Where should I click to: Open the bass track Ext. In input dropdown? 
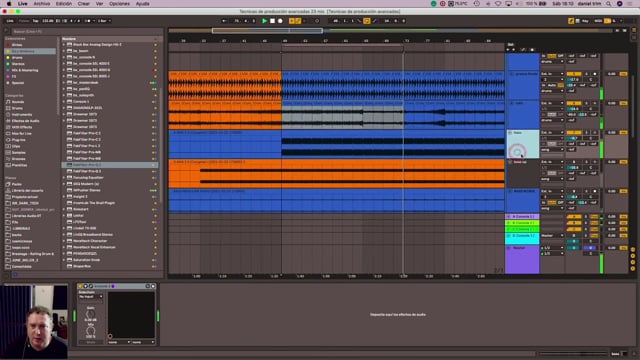[x=552, y=133]
